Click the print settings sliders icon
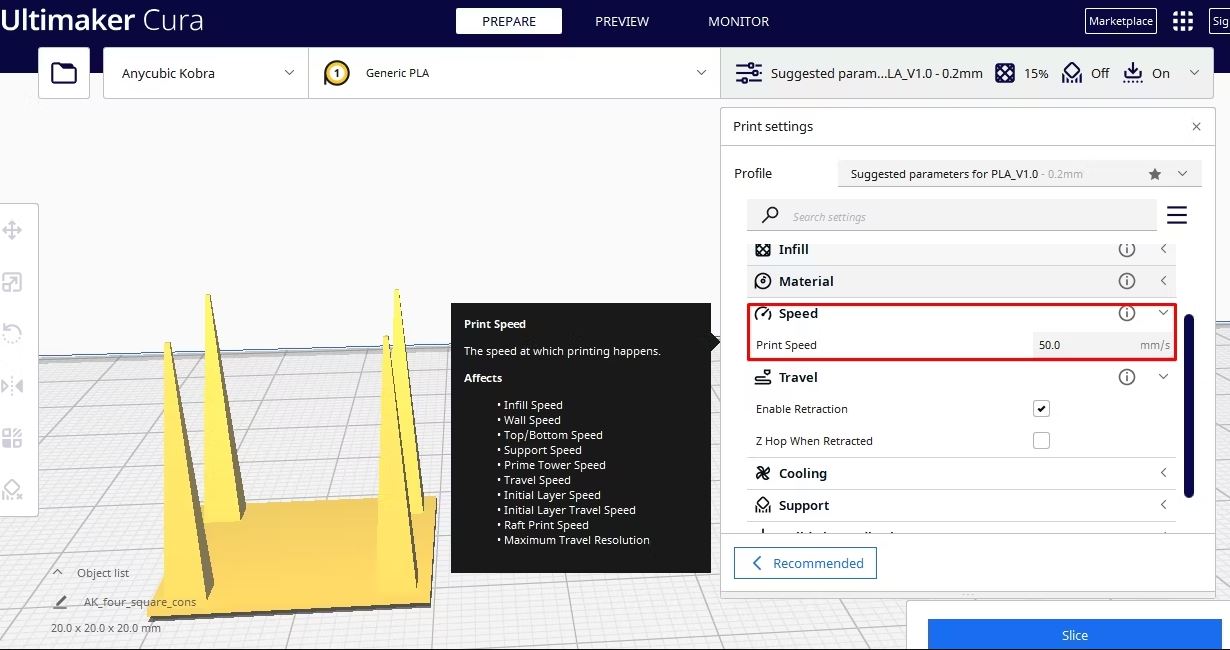This screenshot has width=1230, height=650. (x=748, y=73)
